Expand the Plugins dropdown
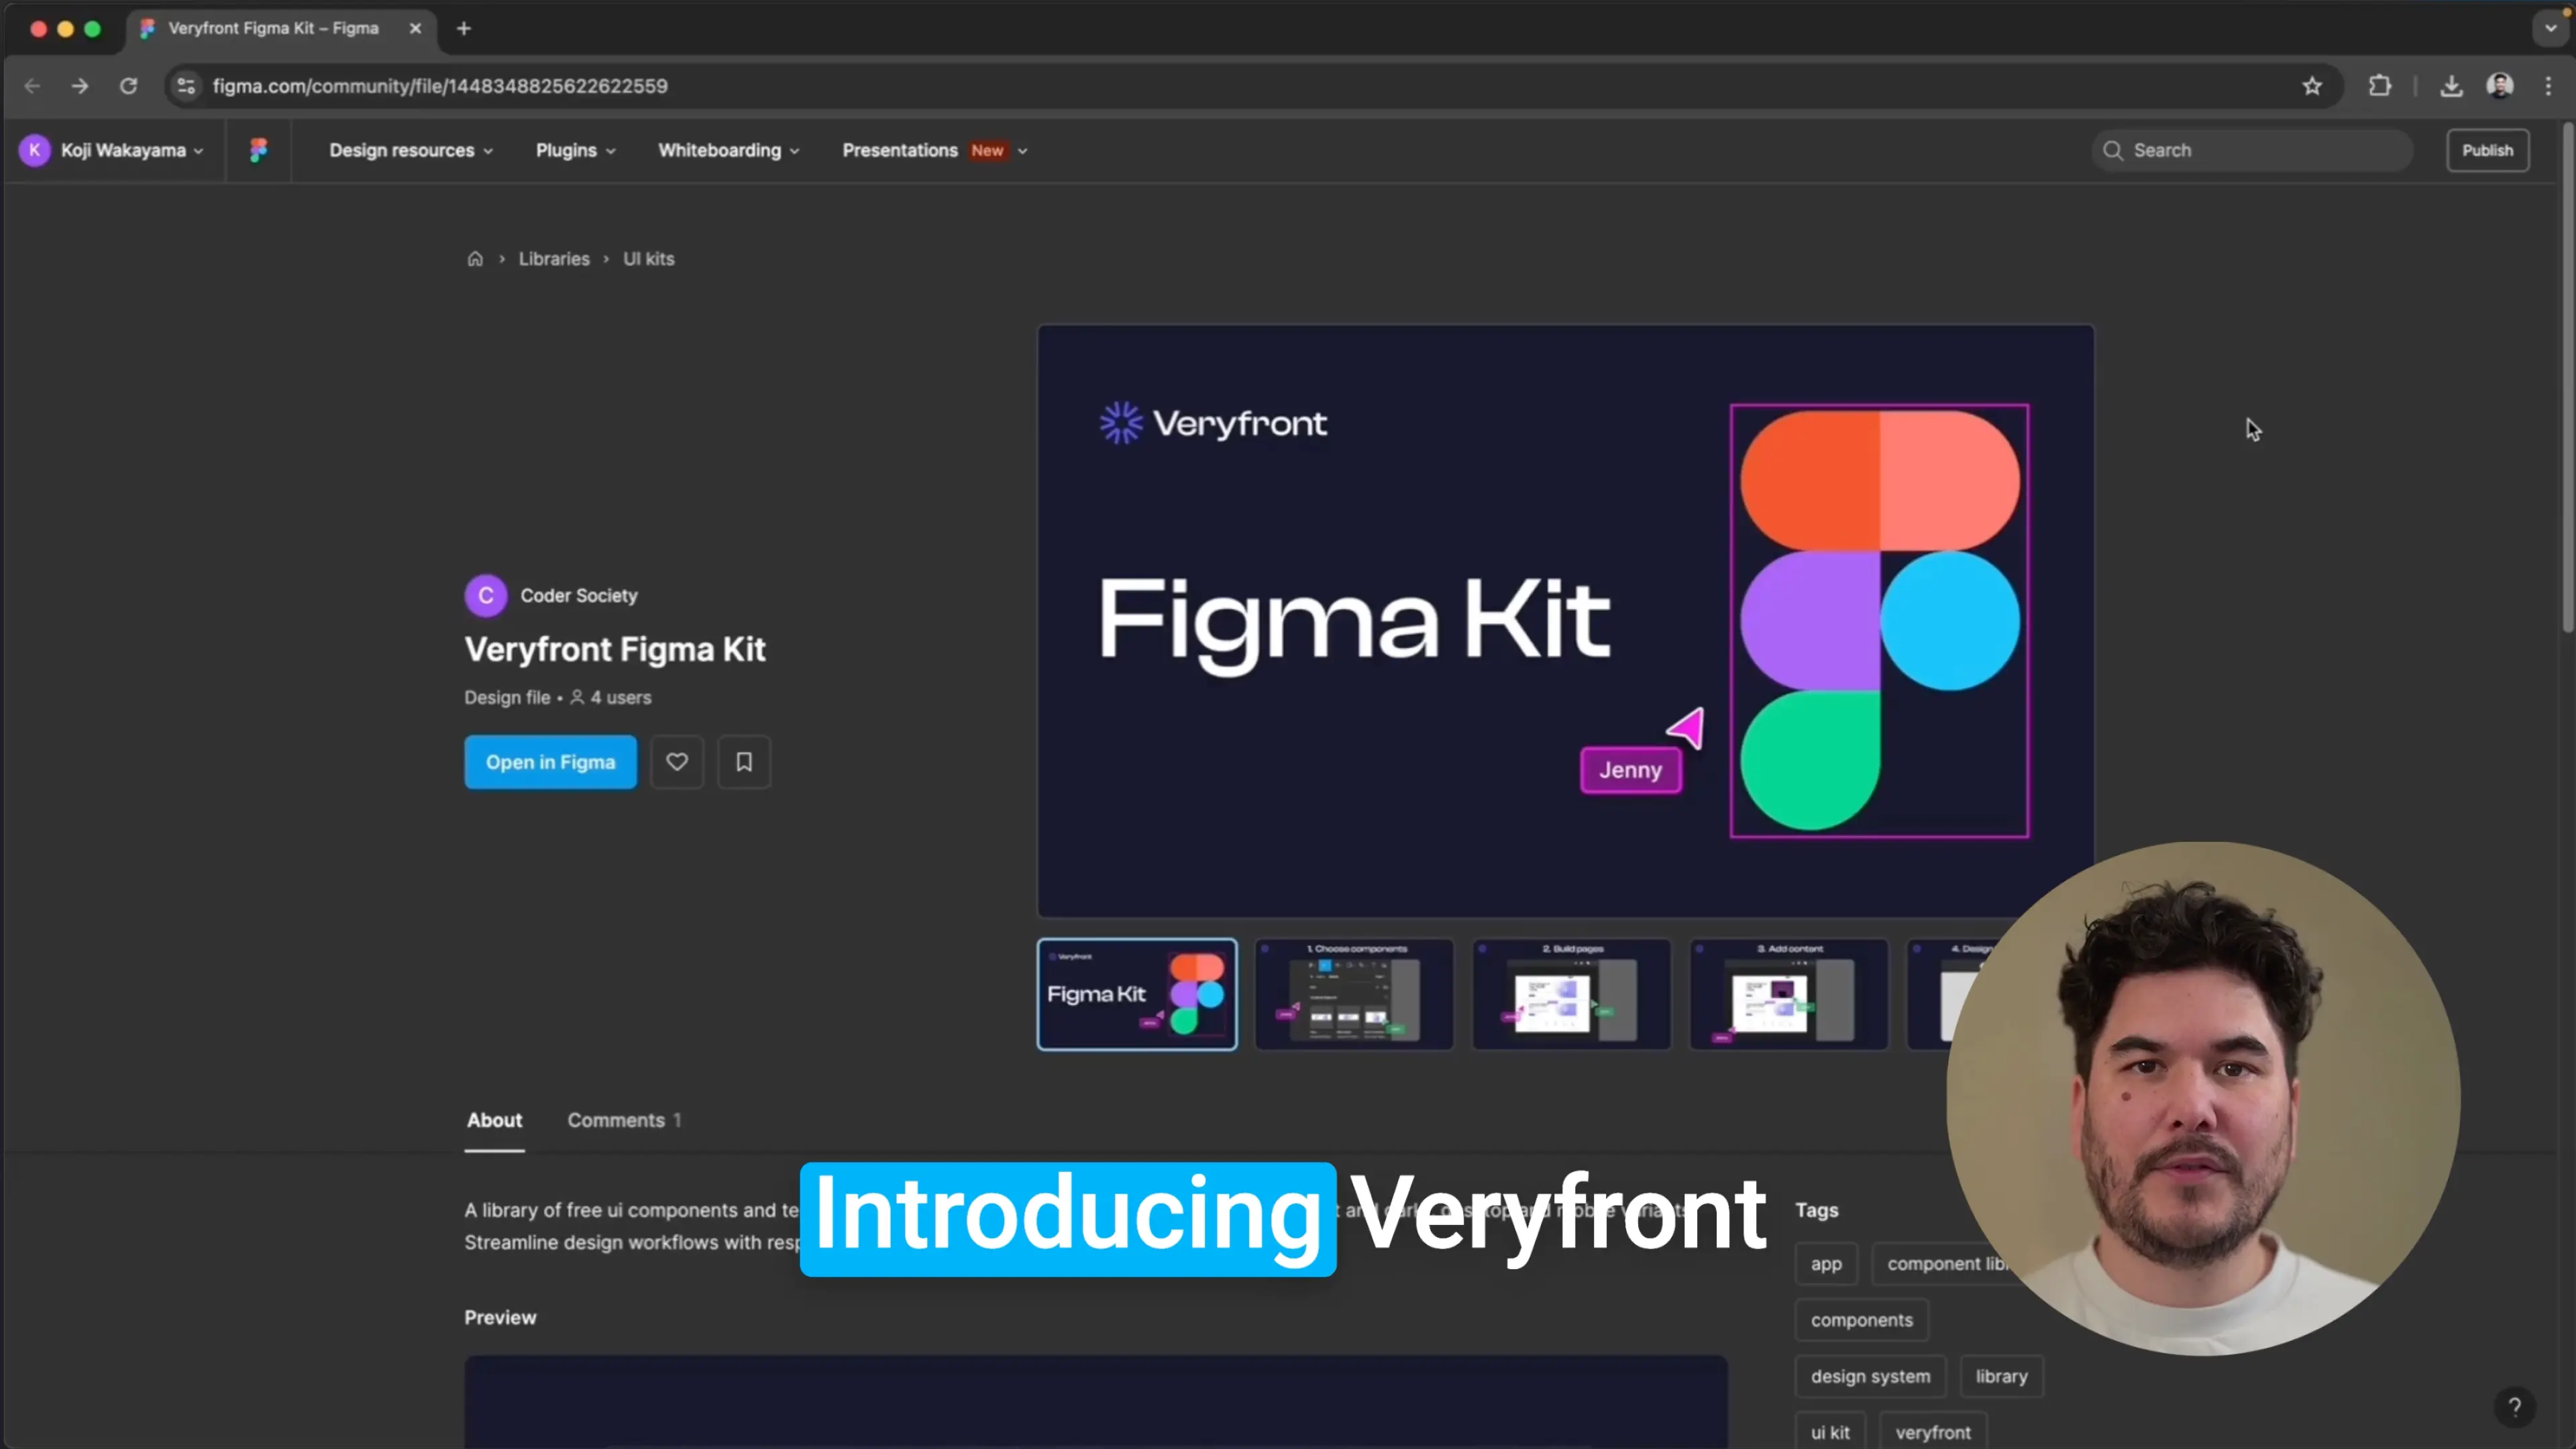Image resolution: width=2576 pixels, height=1449 pixels. tap(575, 150)
